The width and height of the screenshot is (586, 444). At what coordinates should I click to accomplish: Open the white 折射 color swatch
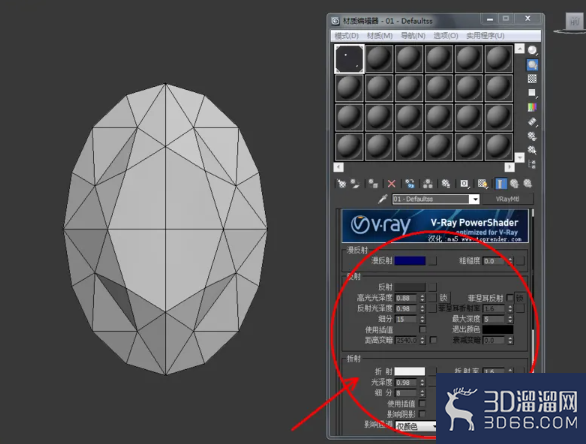coord(410,371)
